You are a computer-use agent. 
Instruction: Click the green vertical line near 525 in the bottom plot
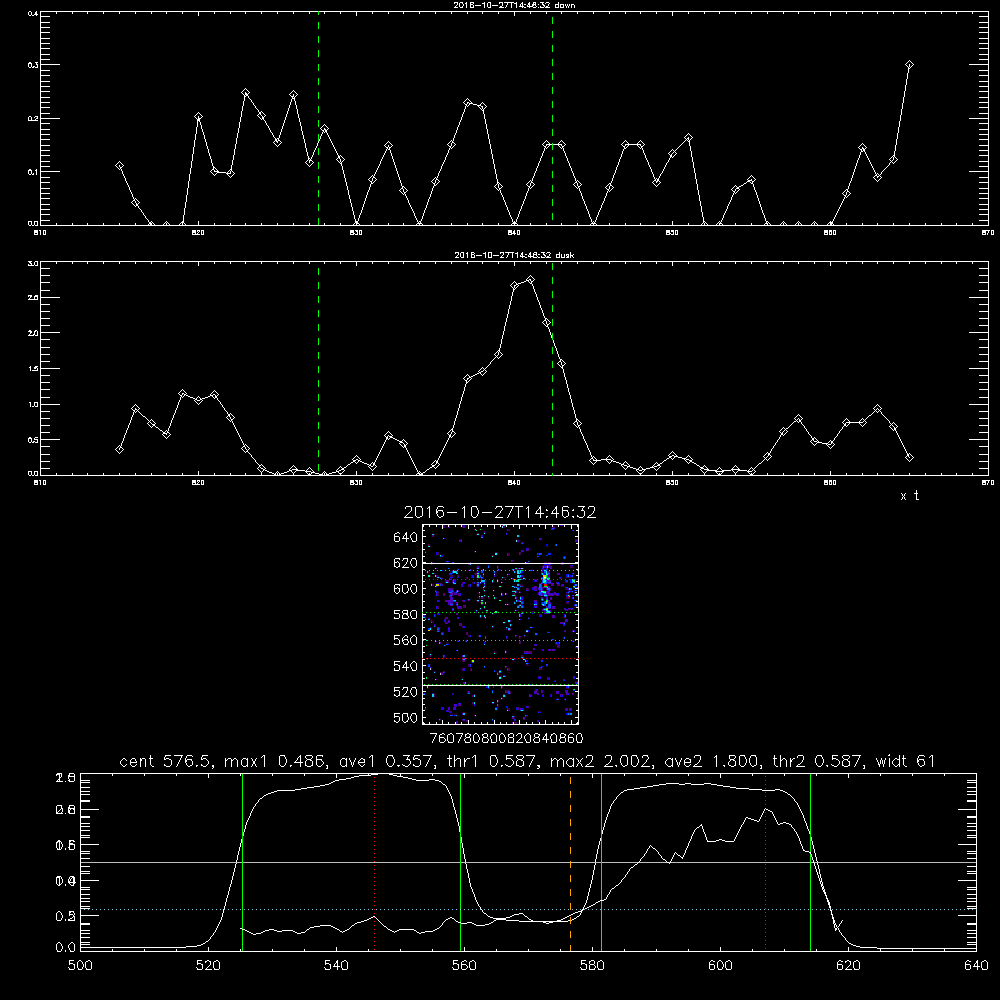(x=242, y=861)
